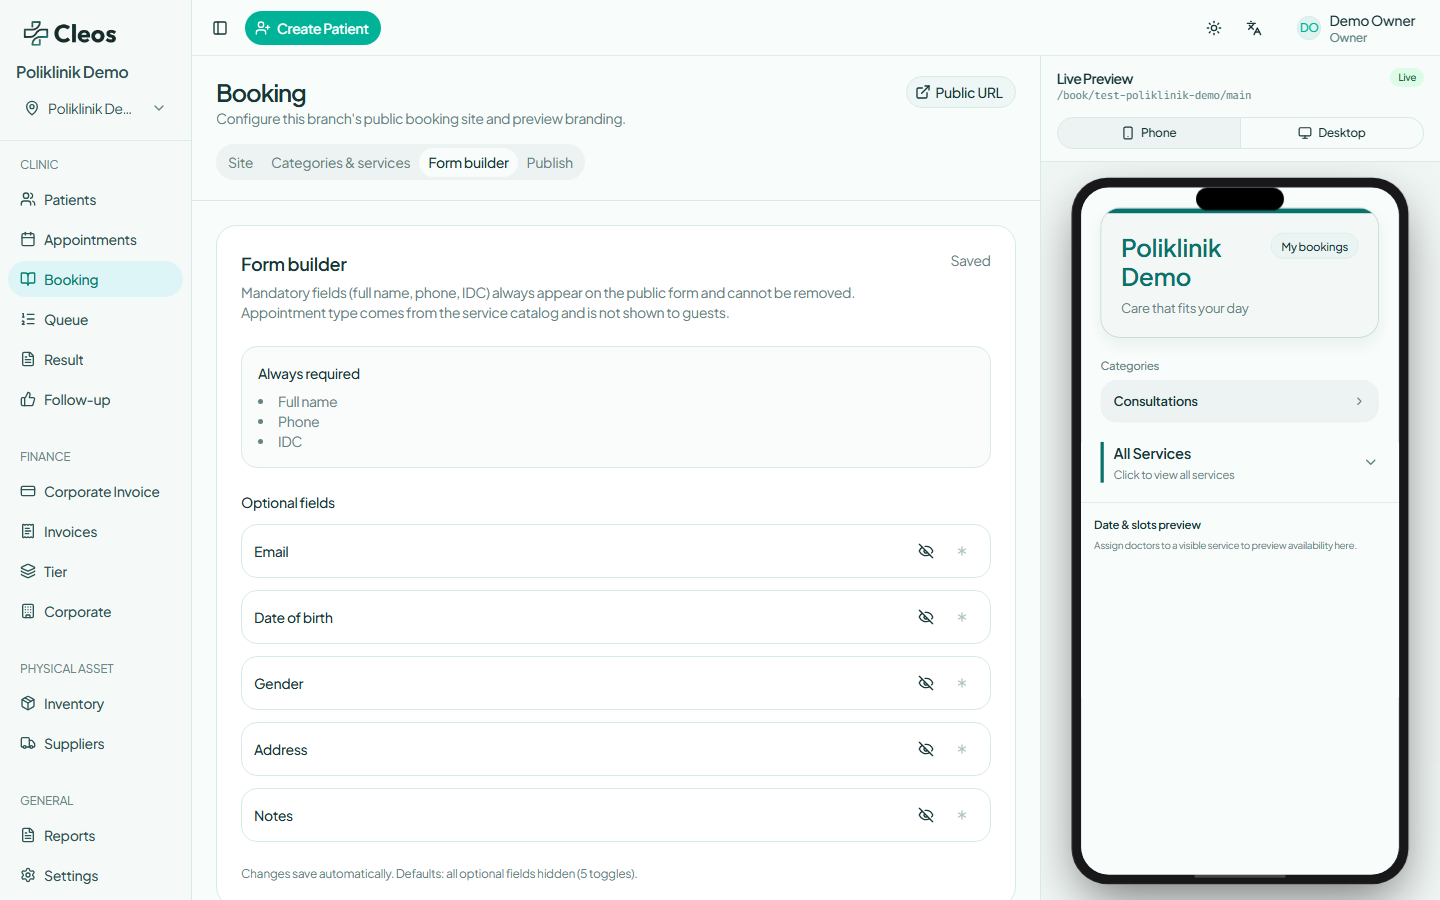Image resolution: width=1440 pixels, height=900 pixels.
Task: Show the Date of birth field
Action: pos(926,617)
